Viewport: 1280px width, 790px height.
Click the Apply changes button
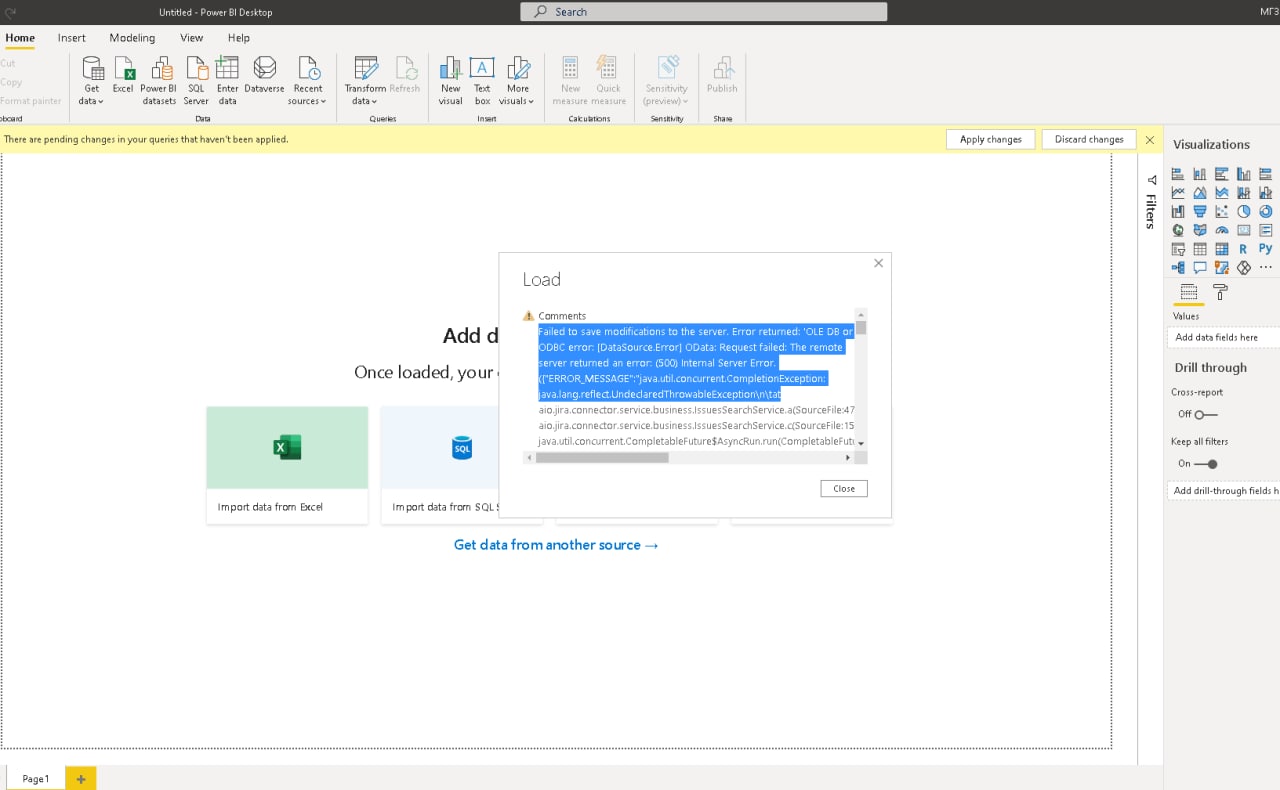pyautogui.click(x=990, y=139)
